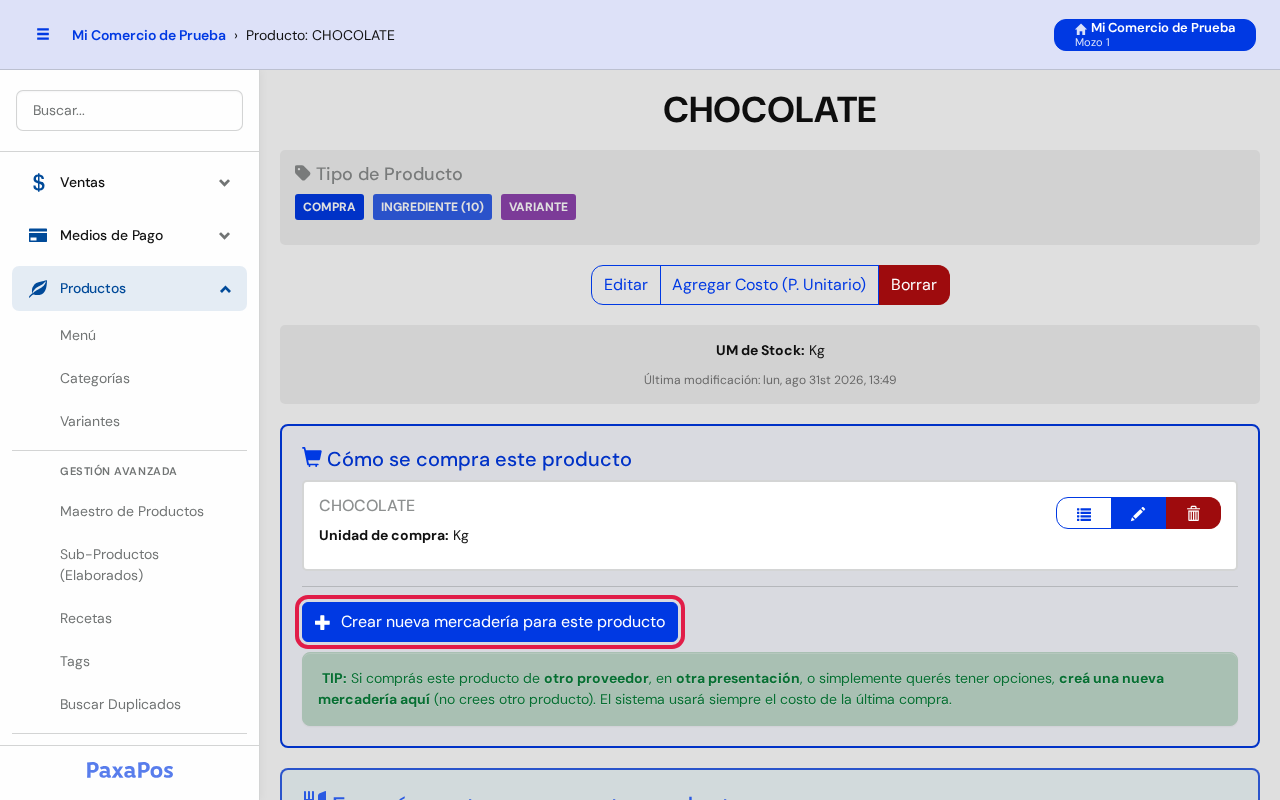Click Agregar Costo (P. Unitario)
Viewport: 1280px width, 800px height.
click(x=769, y=285)
